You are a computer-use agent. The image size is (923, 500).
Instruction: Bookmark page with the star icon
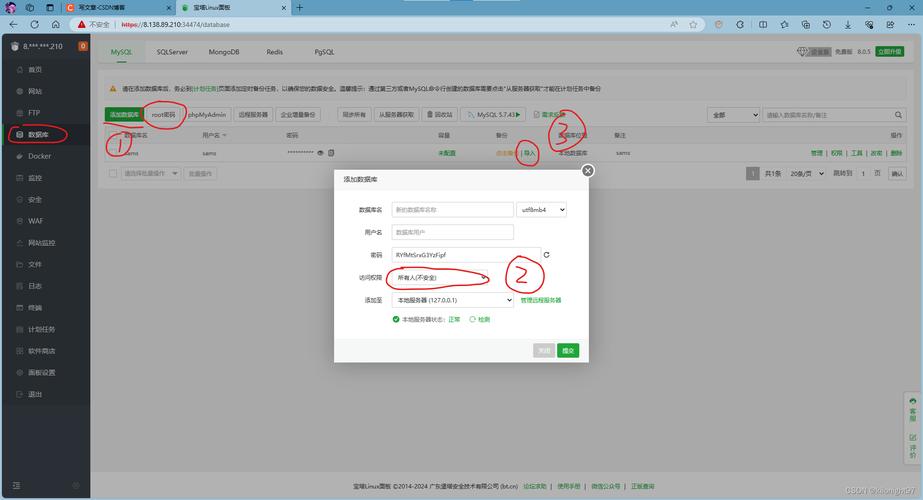(693, 25)
